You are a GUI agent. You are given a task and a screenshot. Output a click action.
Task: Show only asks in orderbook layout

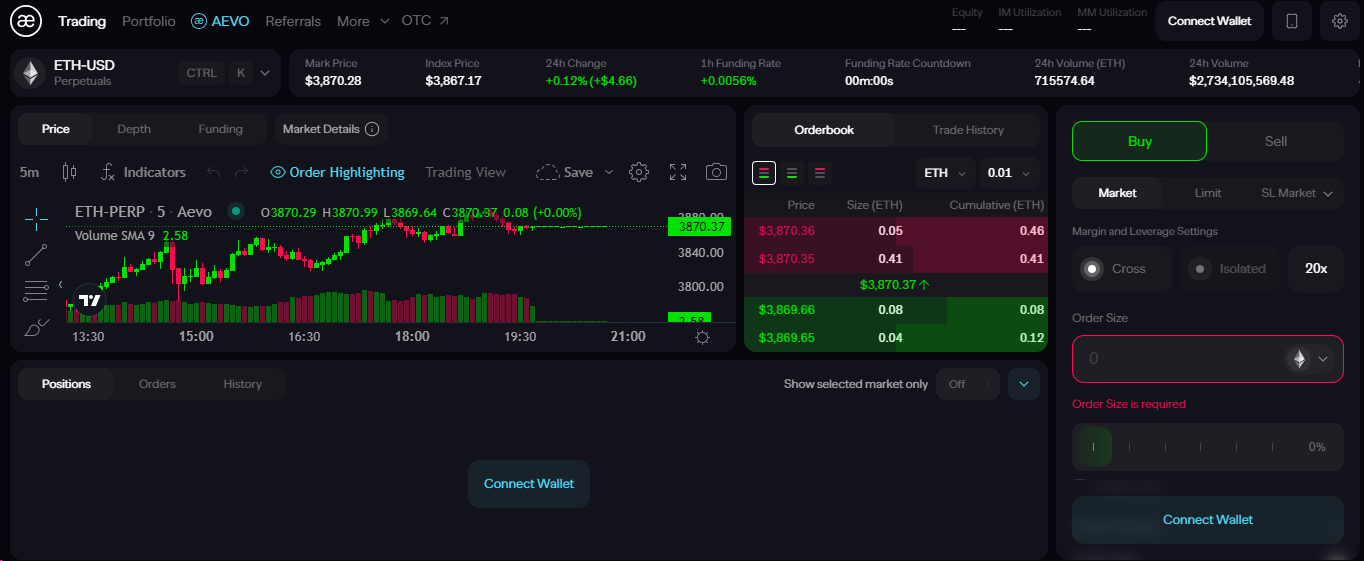pyautogui.click(x=820, y=173)
